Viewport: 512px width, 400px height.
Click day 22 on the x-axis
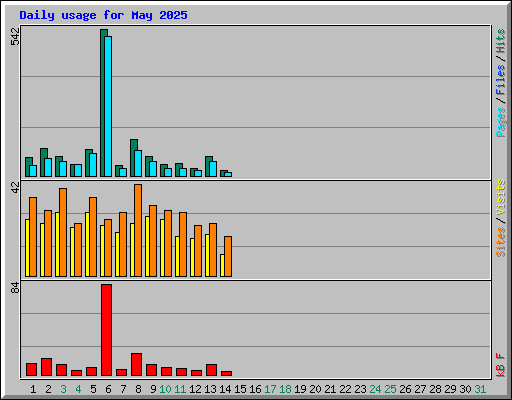coord(345,389)
